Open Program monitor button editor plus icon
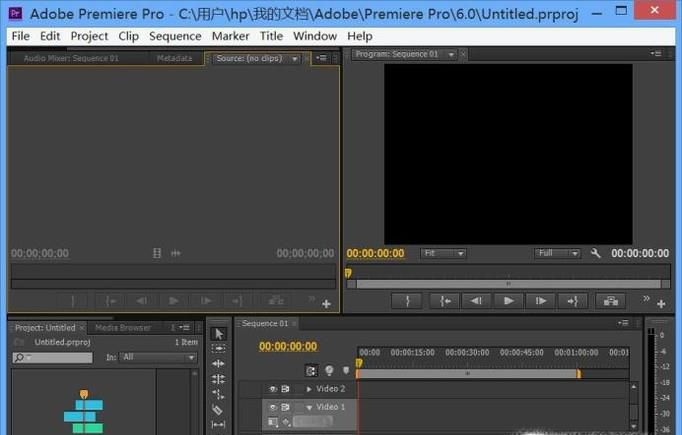The image size is (682, 435). click(661, 304)
